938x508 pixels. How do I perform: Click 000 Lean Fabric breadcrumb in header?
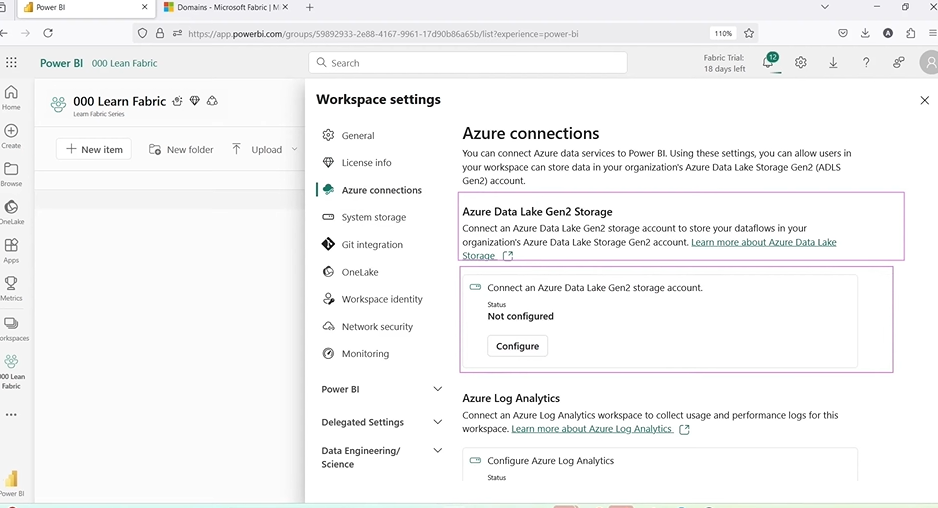pos(124,63)
